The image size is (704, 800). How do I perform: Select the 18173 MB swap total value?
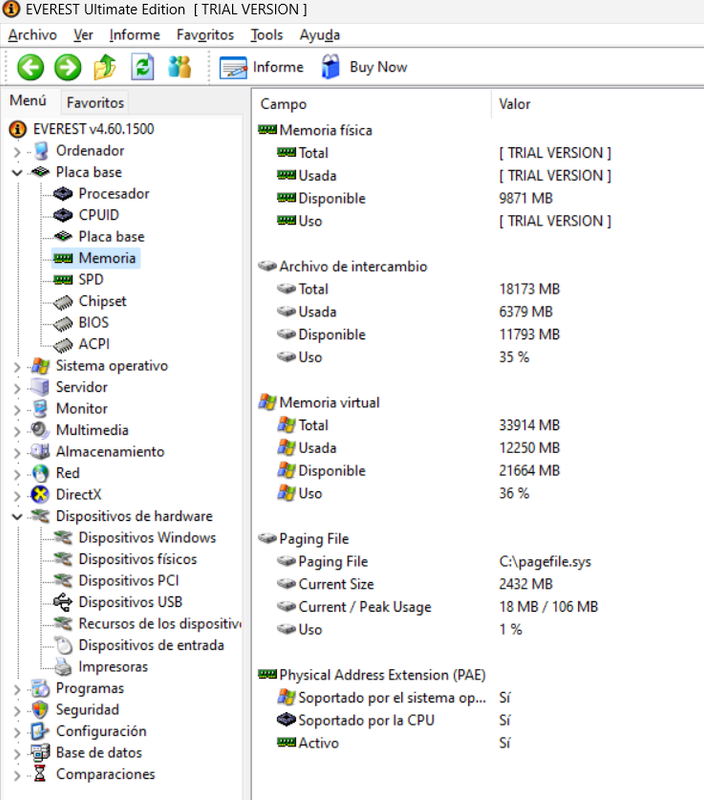point(529,289)
